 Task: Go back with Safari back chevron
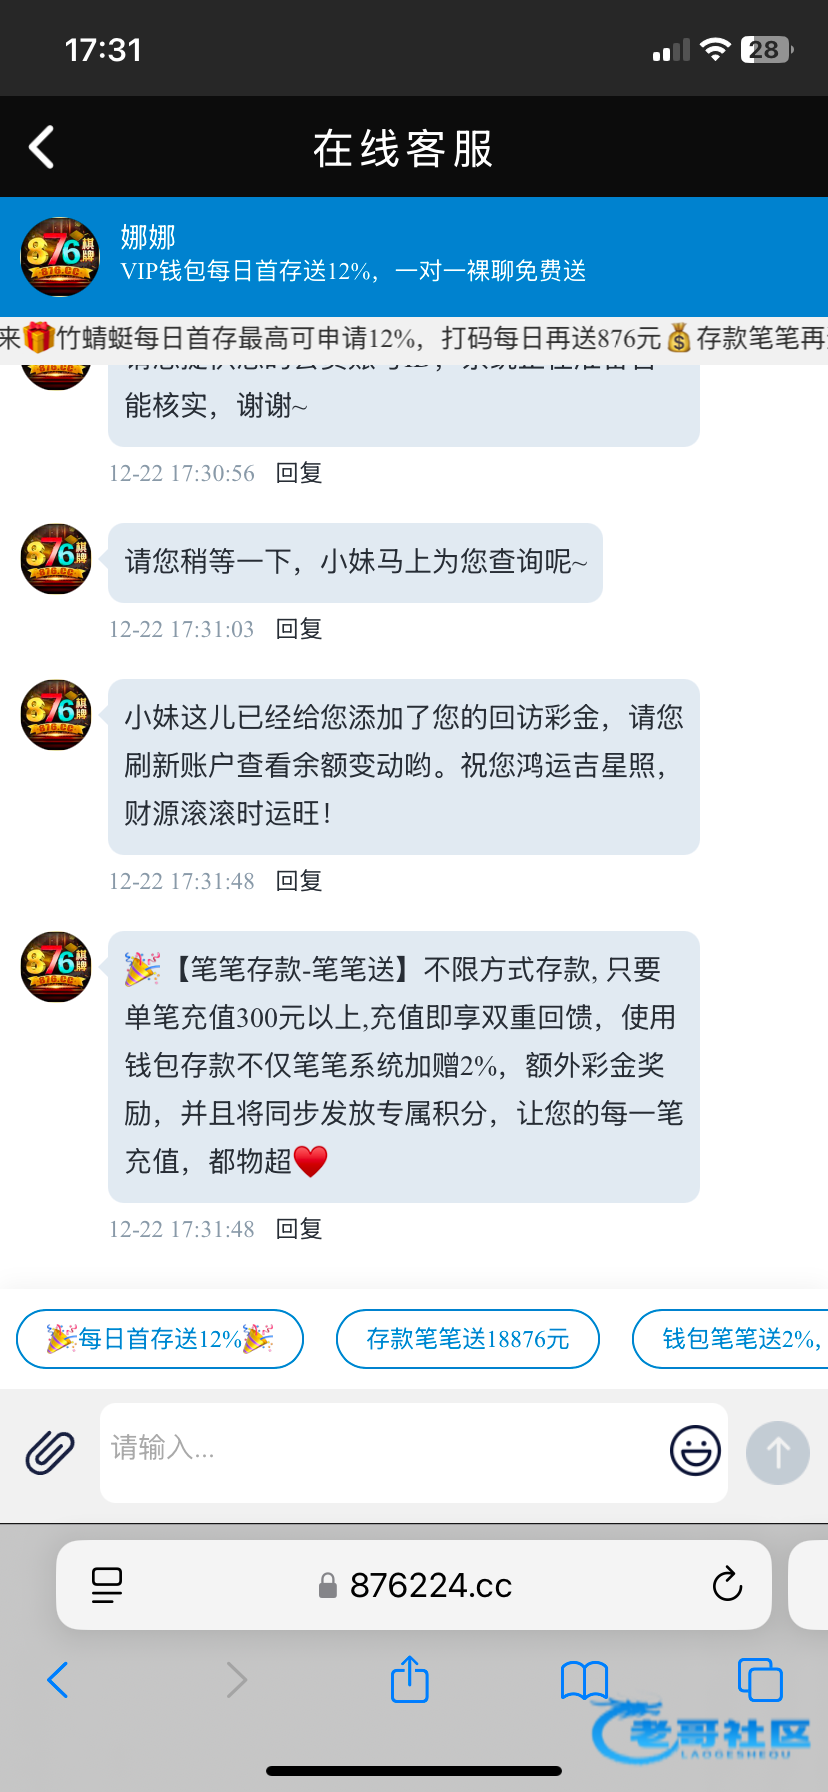(x=58, y=1680)
